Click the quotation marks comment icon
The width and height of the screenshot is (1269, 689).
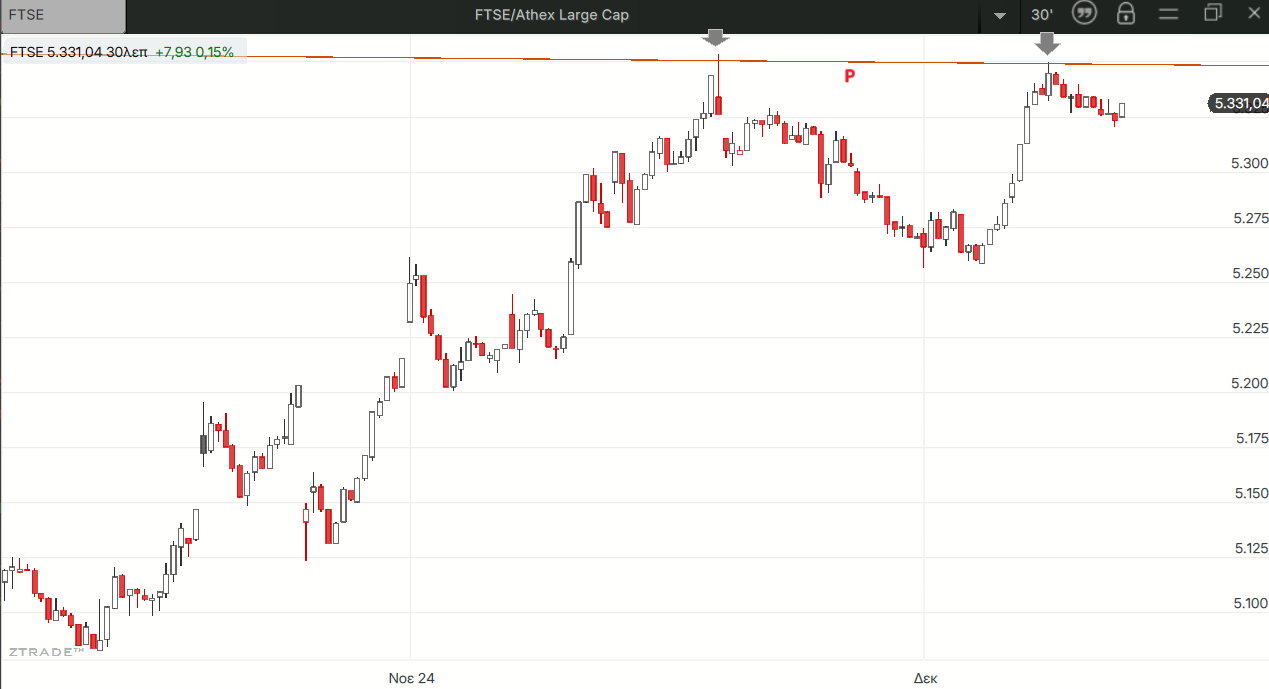click(1084, 14)
